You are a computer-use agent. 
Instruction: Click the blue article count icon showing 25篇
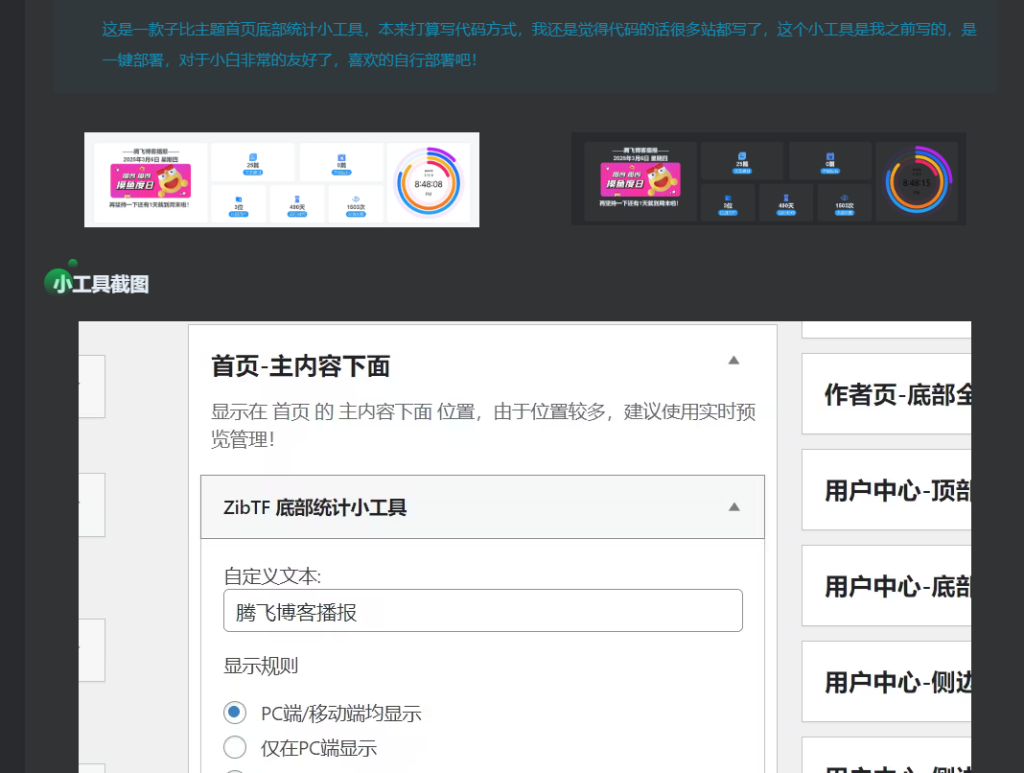pyautogui.click(x=252, y=155)
